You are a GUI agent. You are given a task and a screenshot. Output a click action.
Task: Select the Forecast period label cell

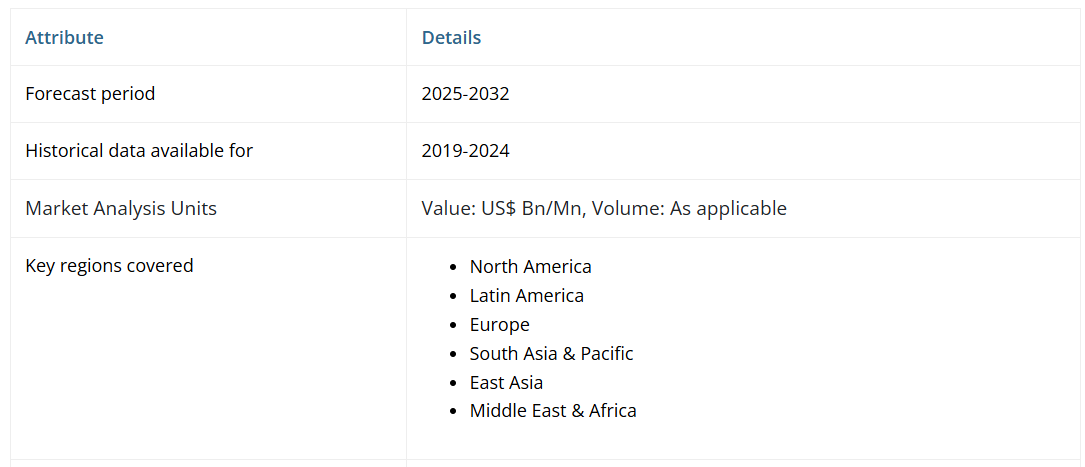(x=90, y=94)
